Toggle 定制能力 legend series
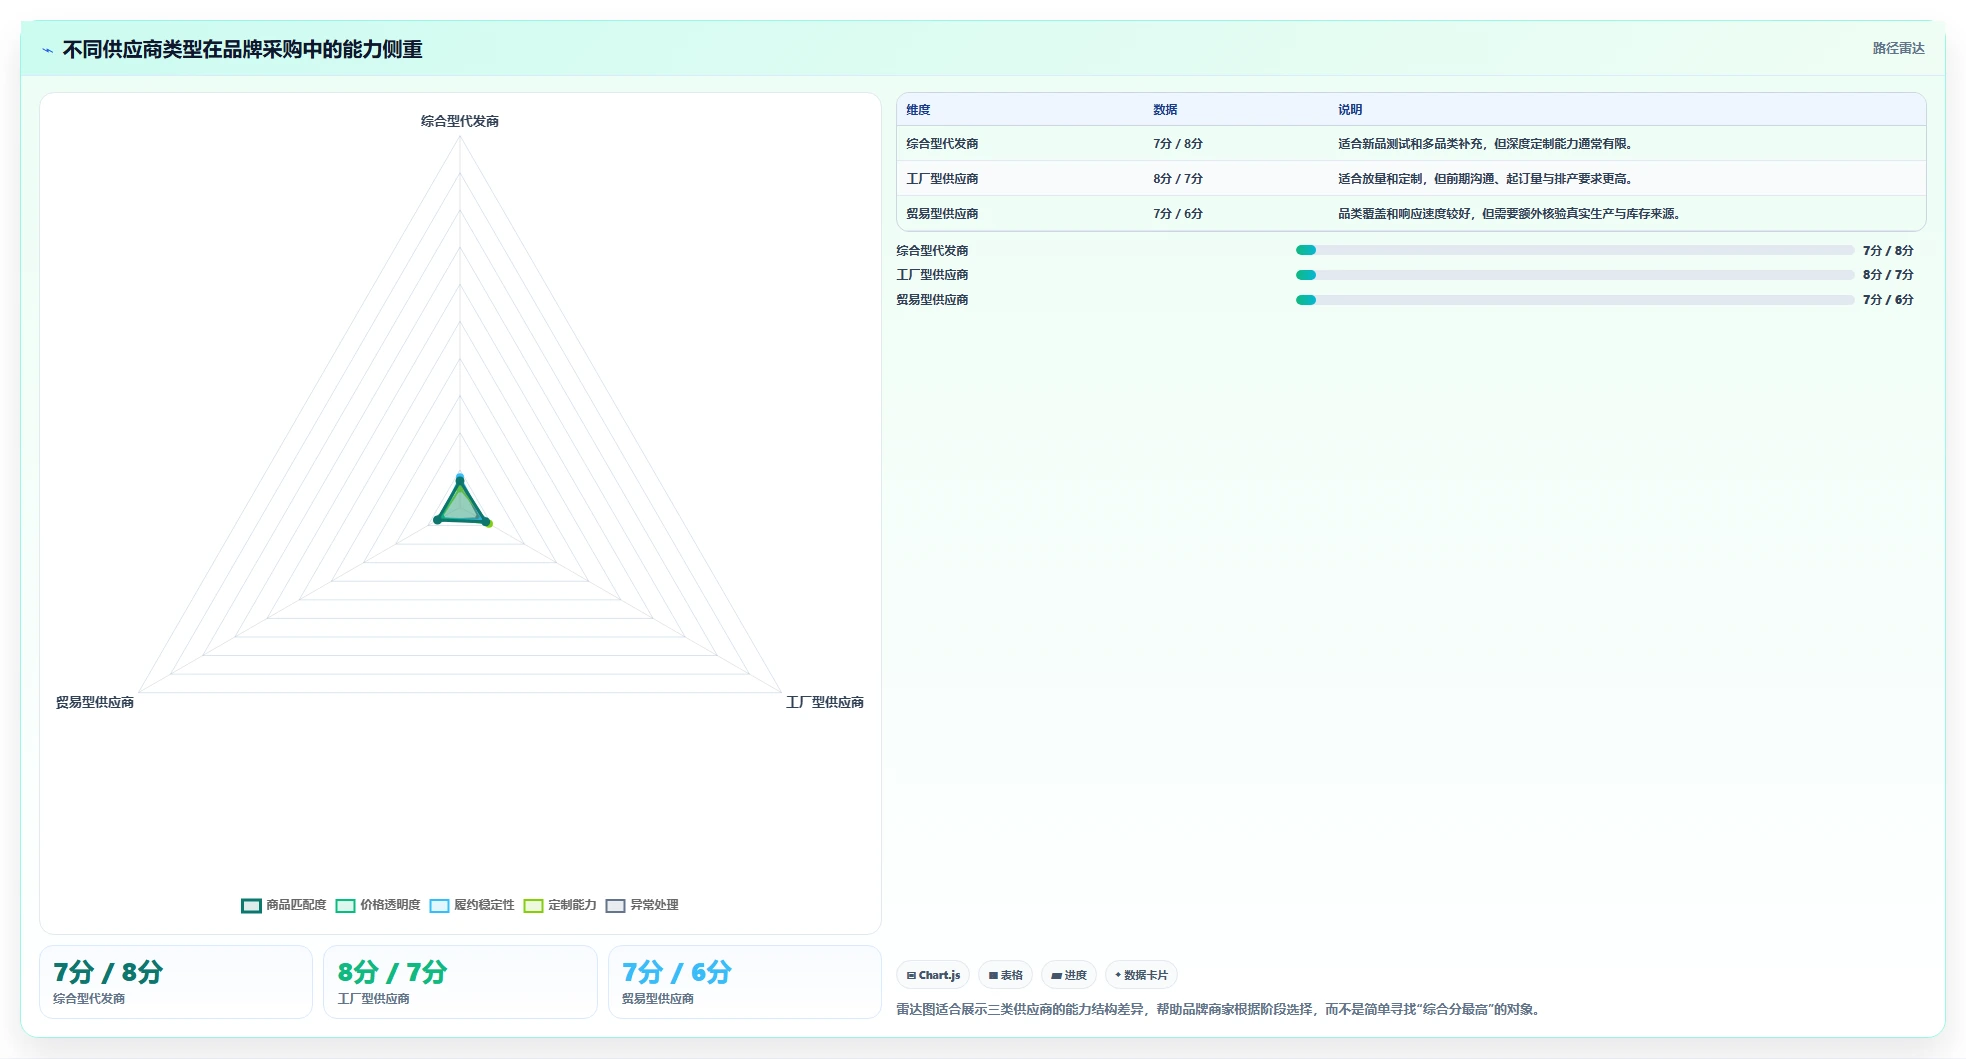This screenshot has height=1059, width=1966. coord(560,905)
